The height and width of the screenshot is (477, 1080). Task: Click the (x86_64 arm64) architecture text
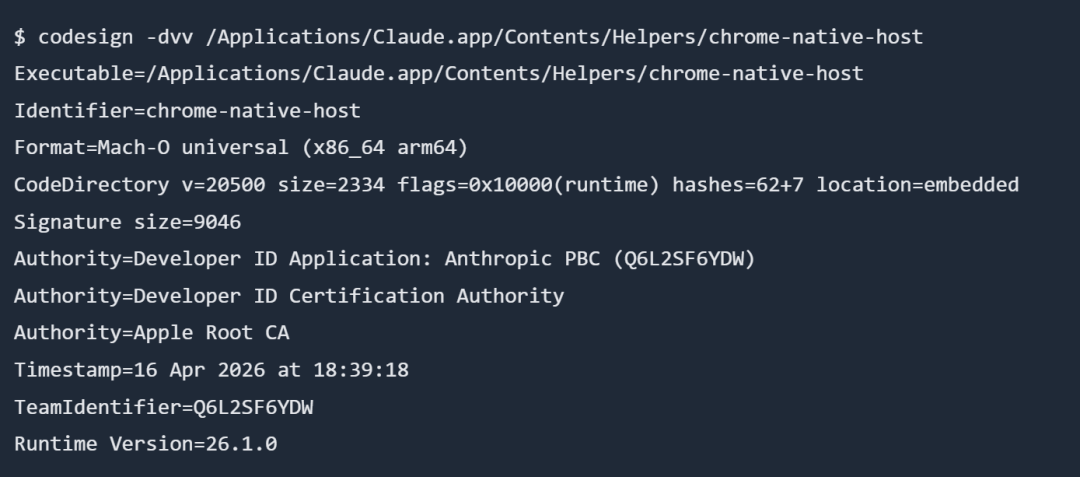pyautogui.click(x=385, y=148)
